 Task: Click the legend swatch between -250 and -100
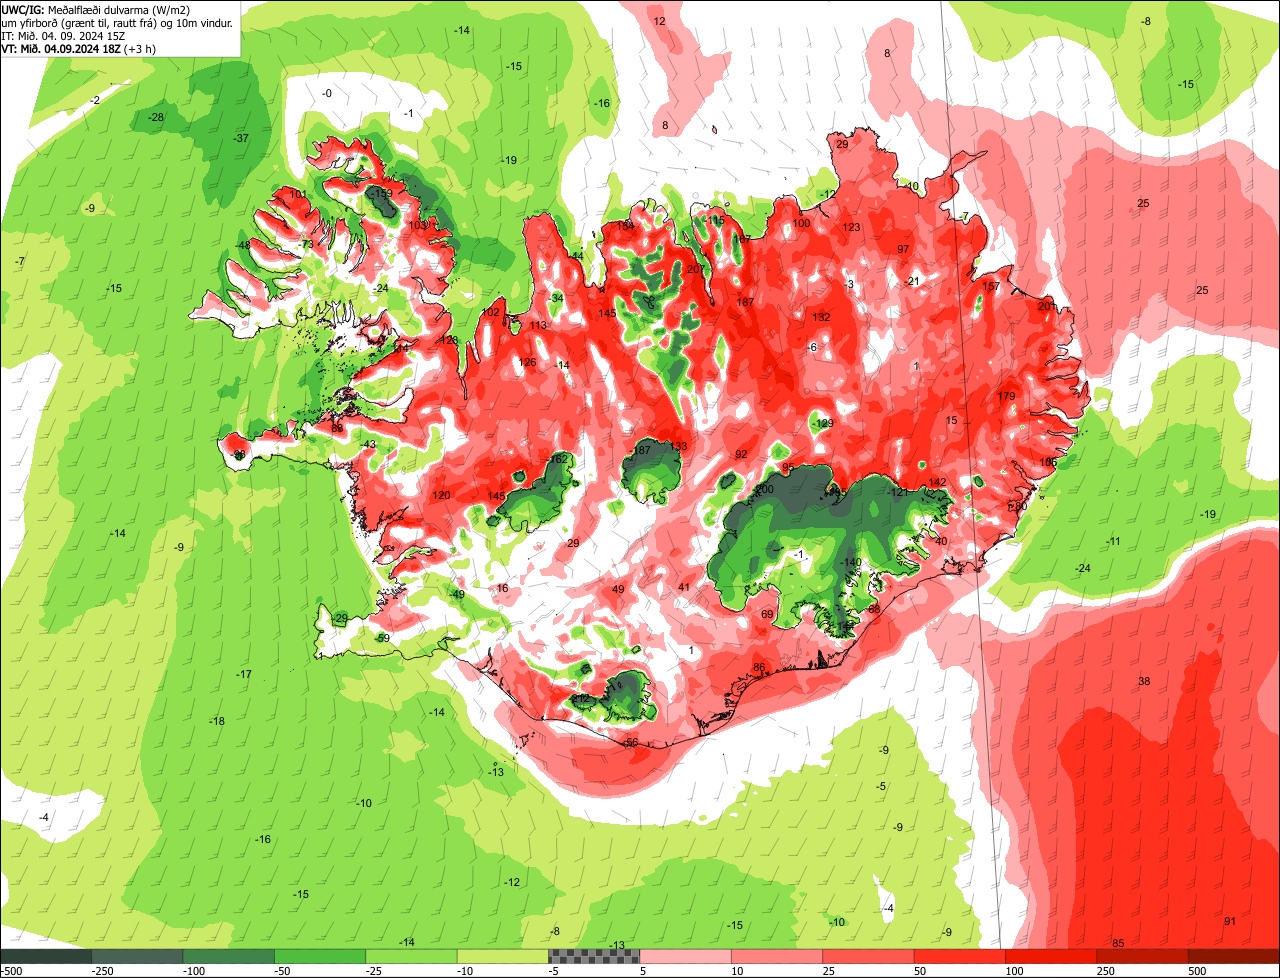138,956
